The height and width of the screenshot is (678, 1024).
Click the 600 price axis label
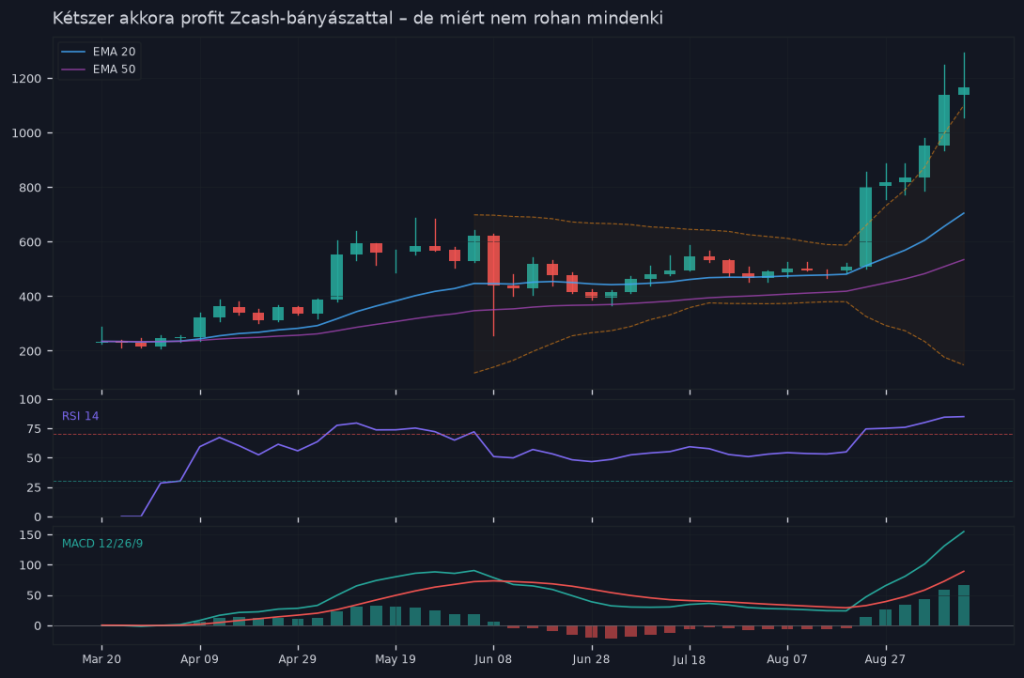pos(30,242)
